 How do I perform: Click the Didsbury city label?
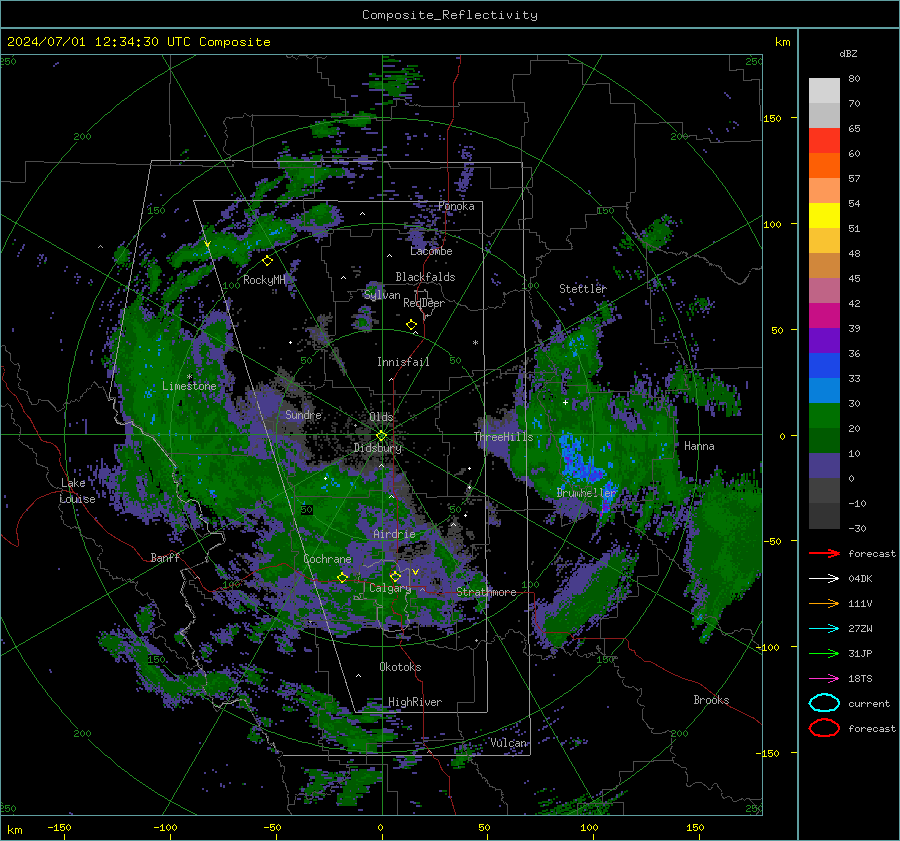[377, 448]
